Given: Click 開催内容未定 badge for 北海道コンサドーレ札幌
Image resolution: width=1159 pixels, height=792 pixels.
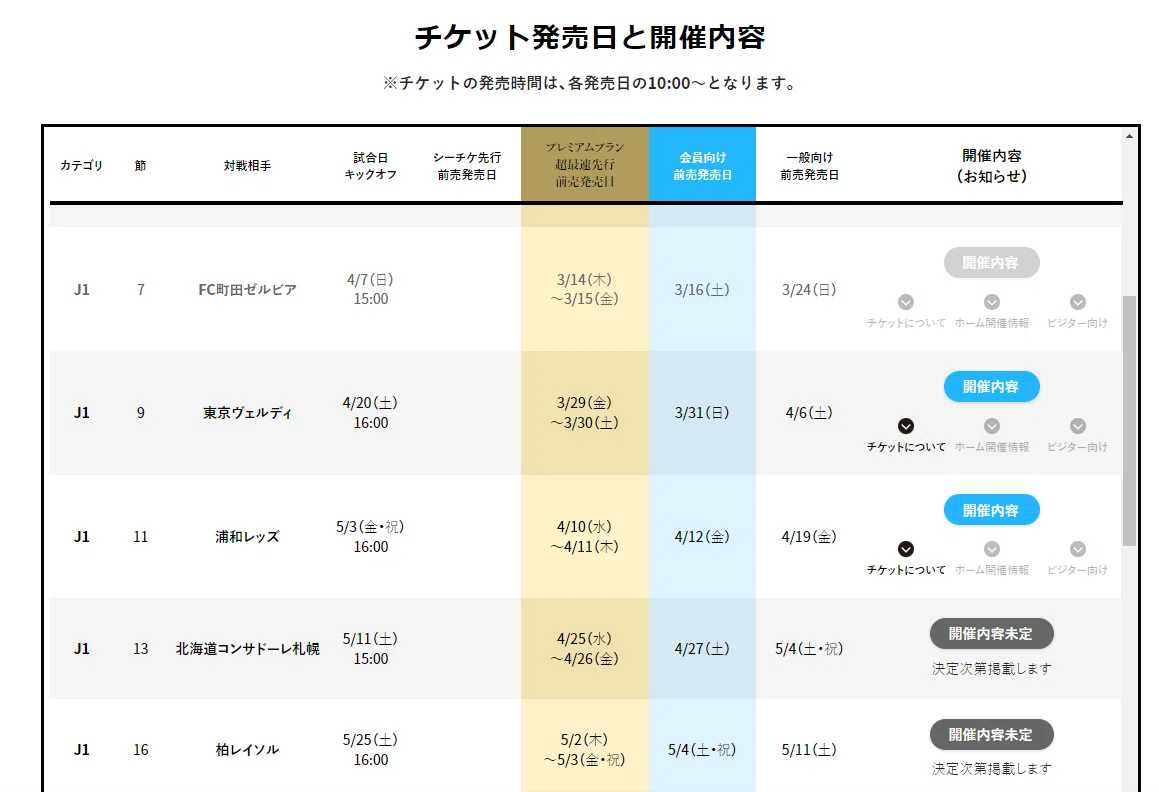Looking at the screenshot, I should [x=991, y=634].
